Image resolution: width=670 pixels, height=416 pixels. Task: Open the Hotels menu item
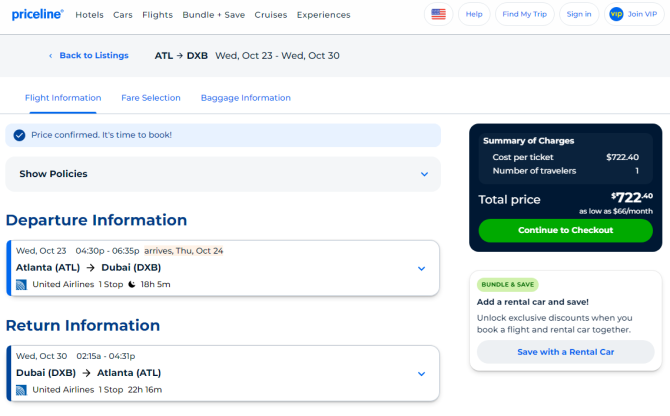coord(89,15)
